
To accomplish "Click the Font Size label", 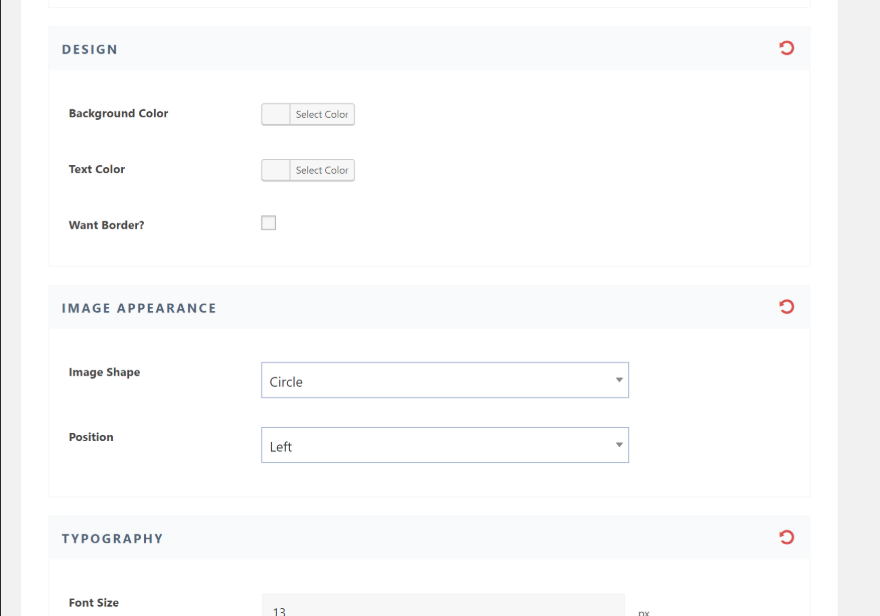I will click(94, 603).
